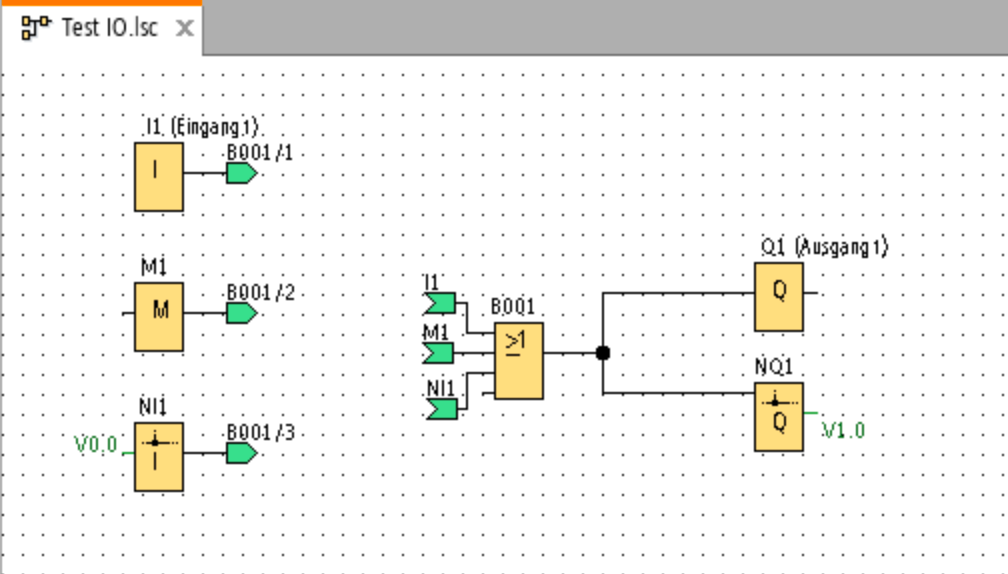
Task: Click the B001 label above OR gate
Action: click(x=512, y=307)
